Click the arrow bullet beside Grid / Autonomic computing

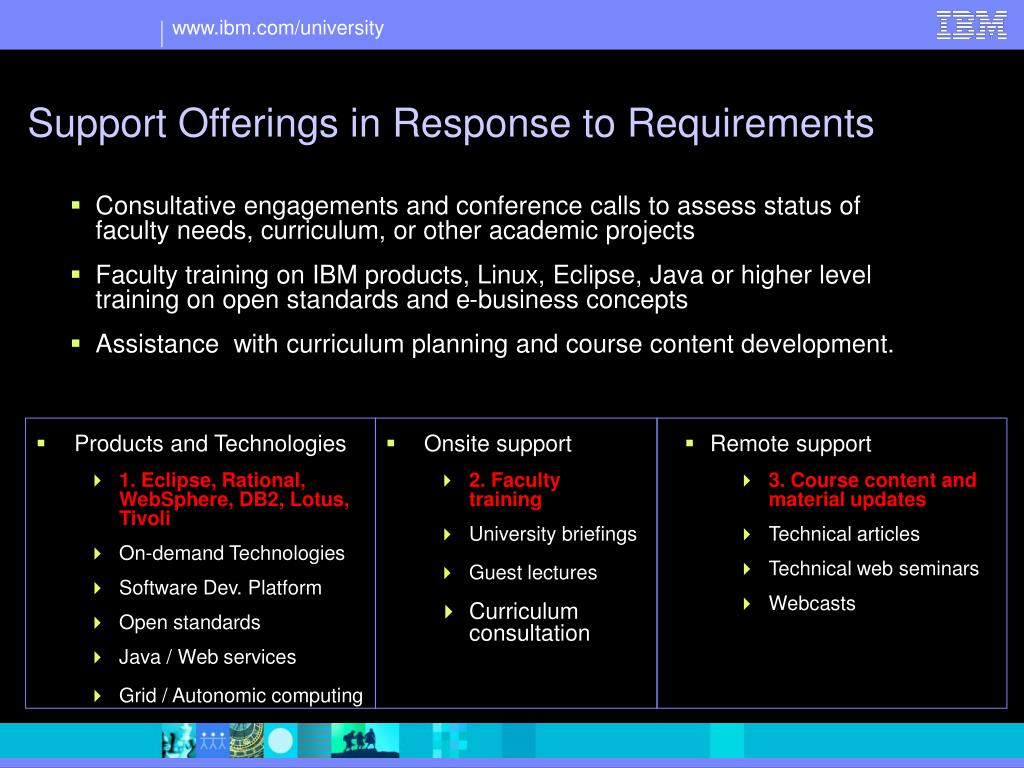click(97, 696)
